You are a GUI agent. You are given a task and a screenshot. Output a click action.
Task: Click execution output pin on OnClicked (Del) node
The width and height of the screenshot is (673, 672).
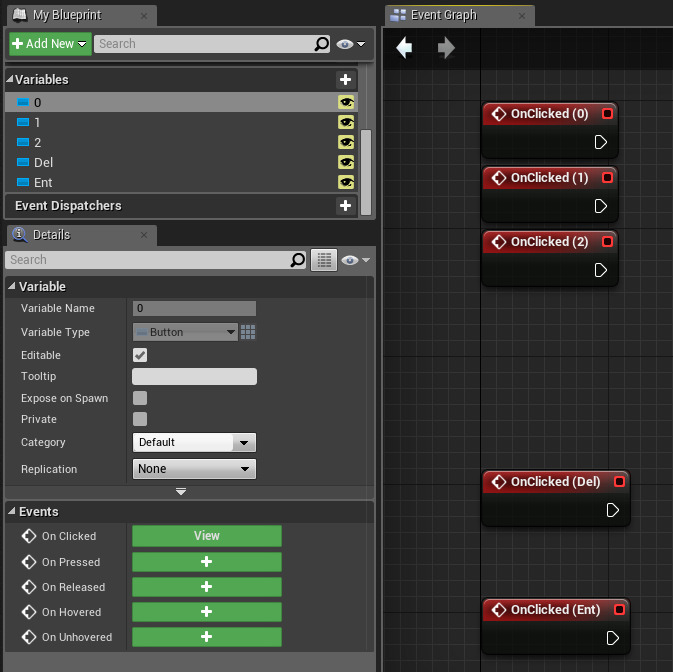[x=613, y=510]
